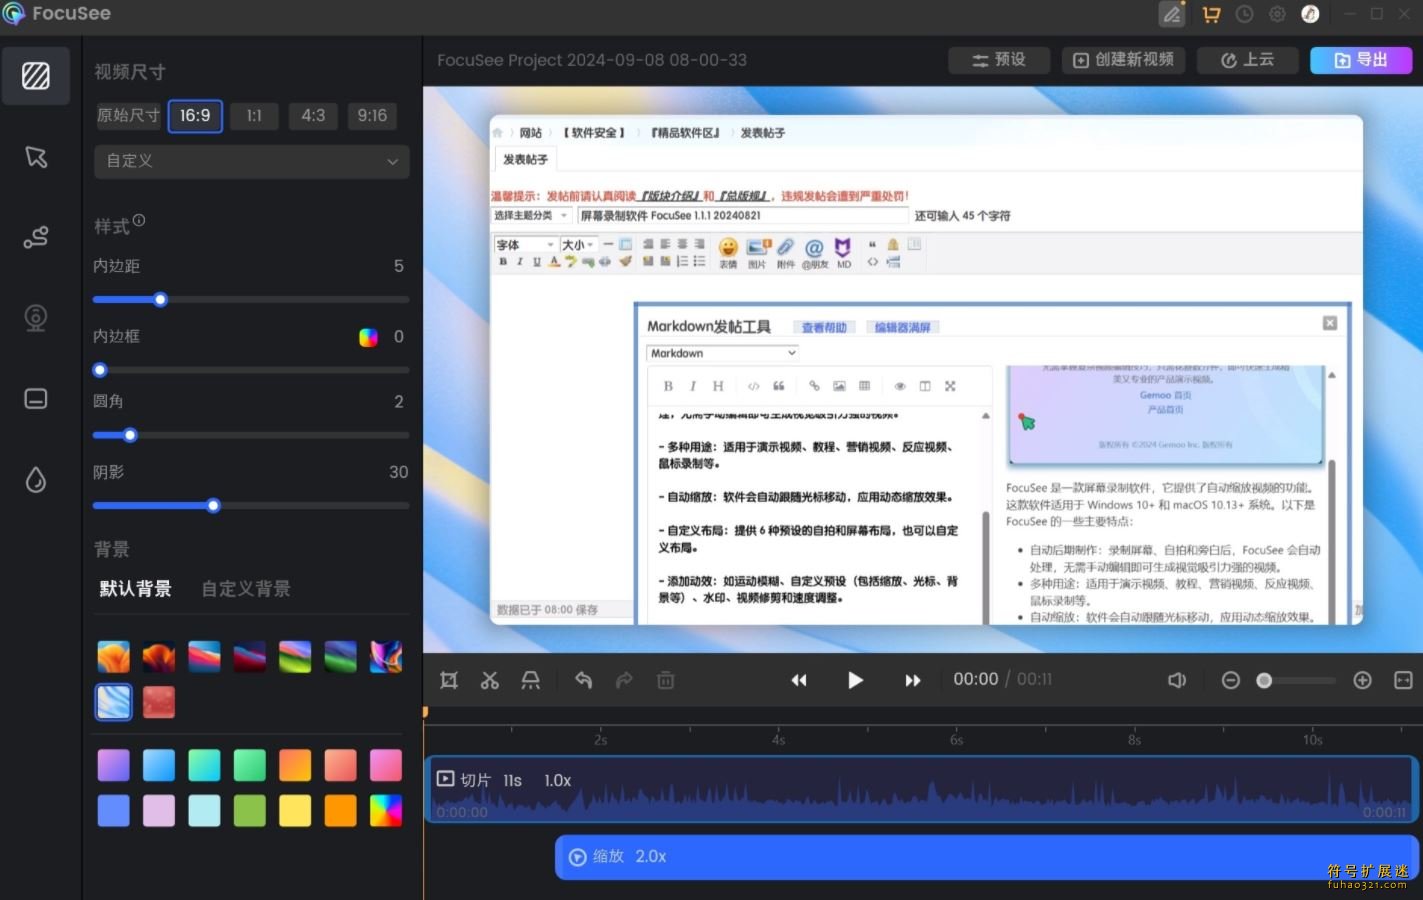Open the user account avatar
The width and height of the screenshot is (1423, 900).
tap(1310, 14)
